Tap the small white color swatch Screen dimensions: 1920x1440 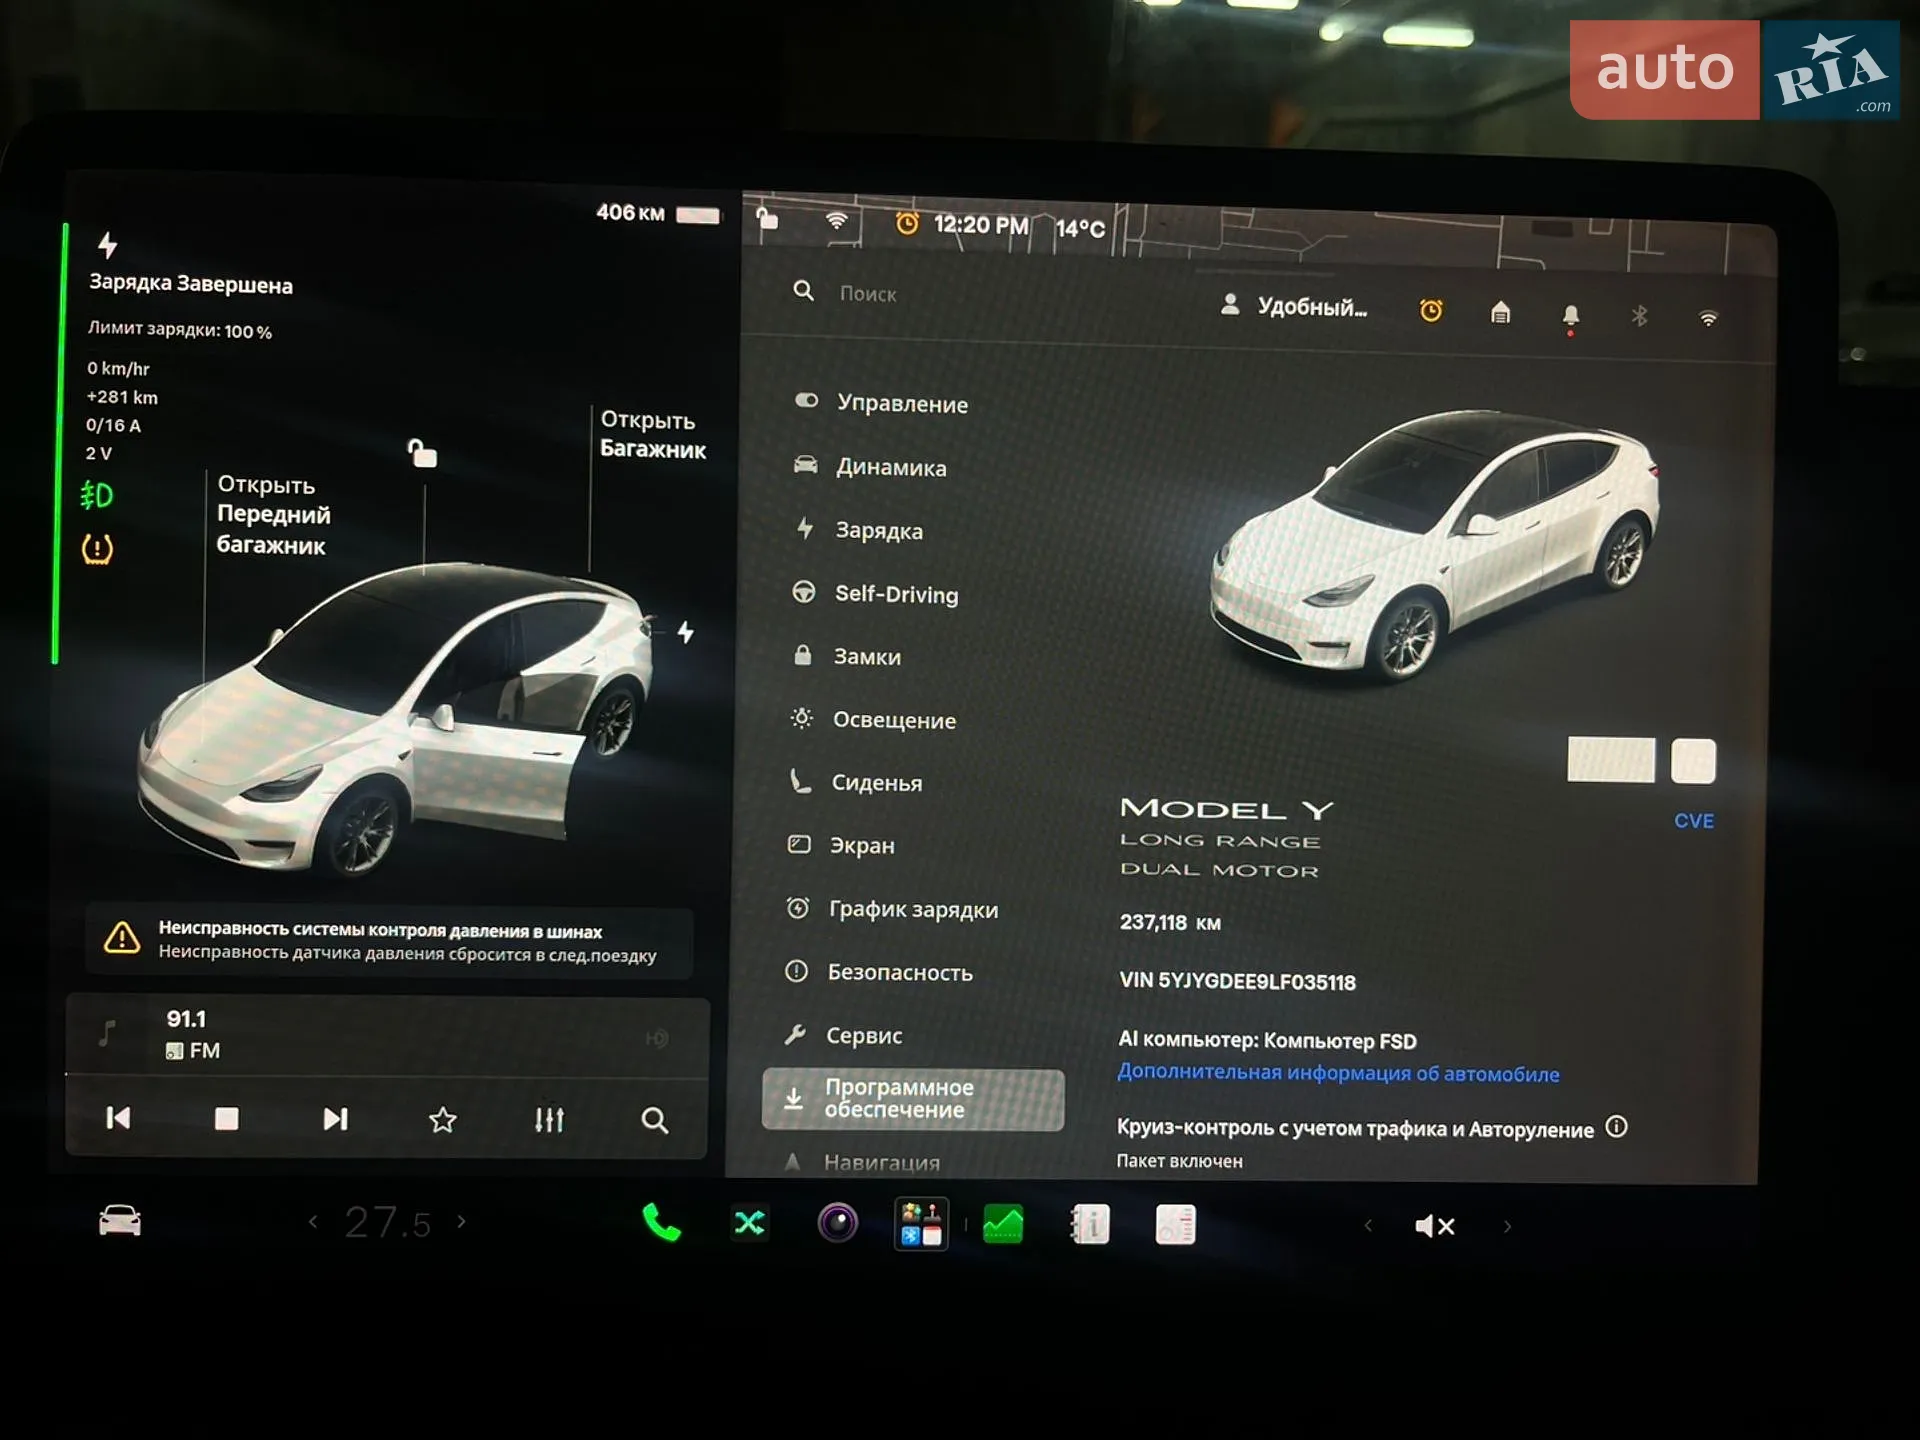[1693, 761]
